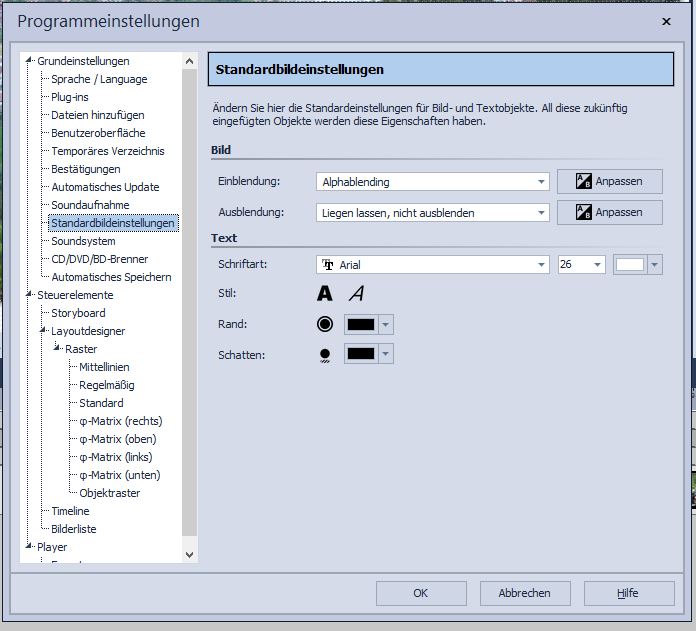Toggle the bold text style icon
This screenshot has height=631, width=696.
(325, 294)
